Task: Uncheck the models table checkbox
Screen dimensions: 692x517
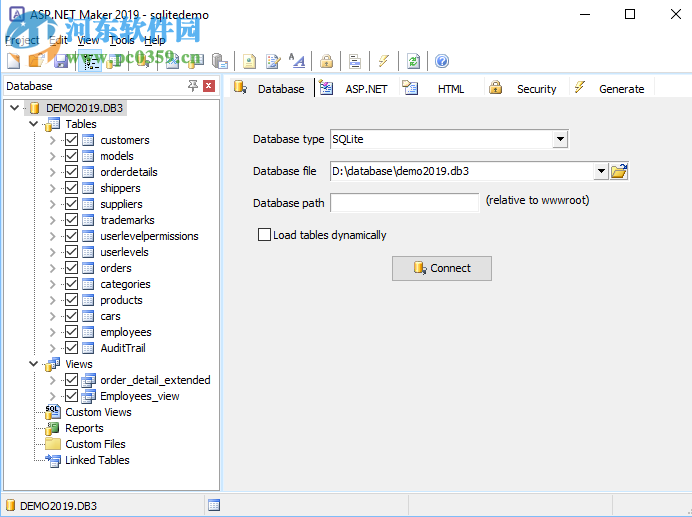Action: [71, 156]
